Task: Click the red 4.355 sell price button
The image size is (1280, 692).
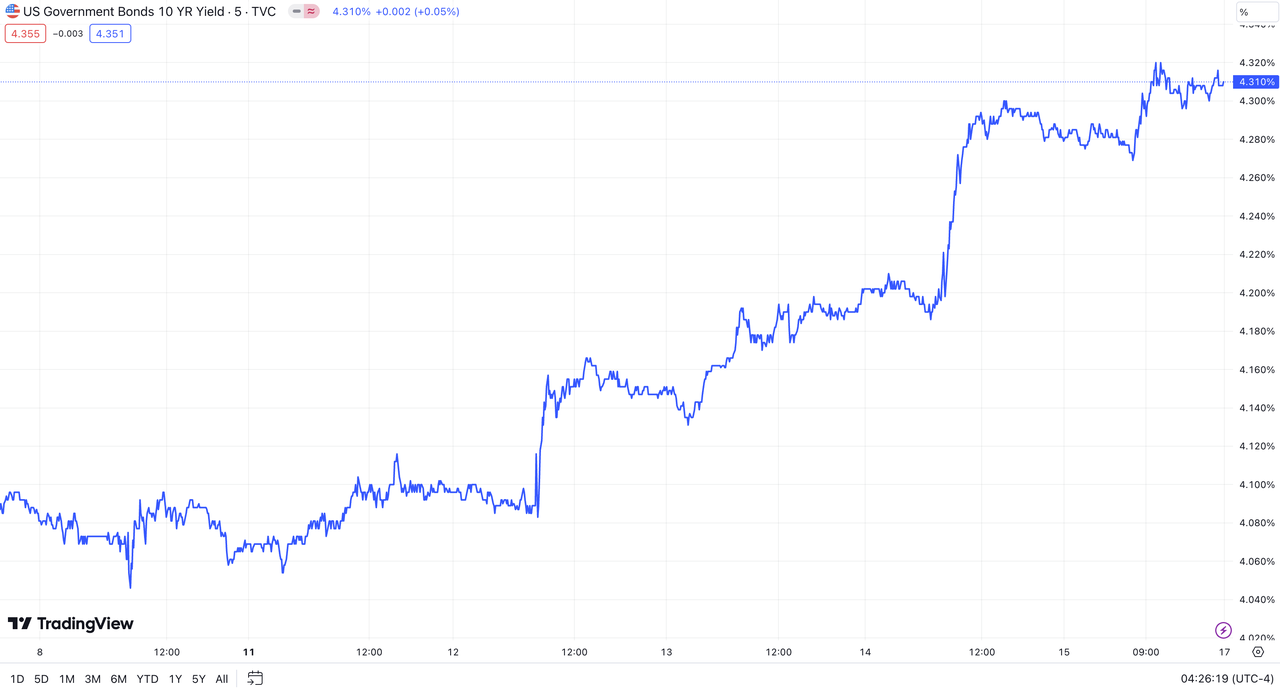Action: (24, 34)
